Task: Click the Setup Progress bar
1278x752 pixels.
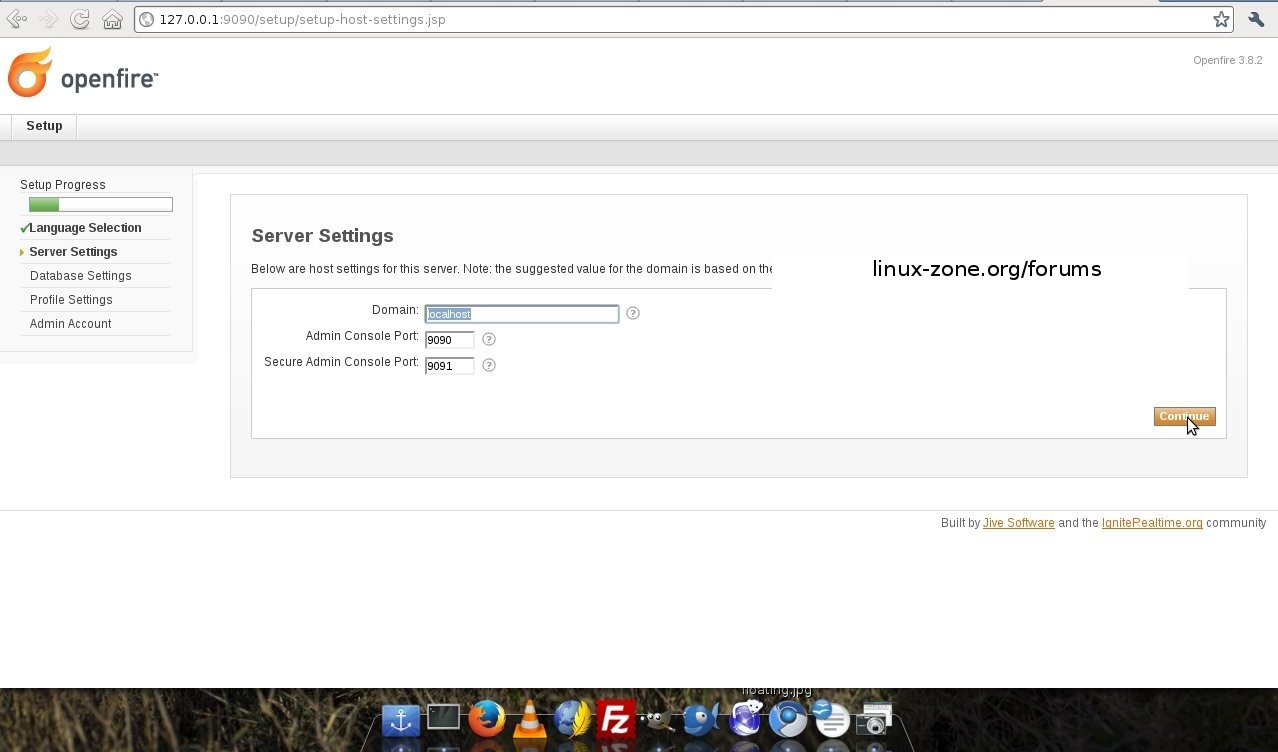Action: (x=101, y=205)
